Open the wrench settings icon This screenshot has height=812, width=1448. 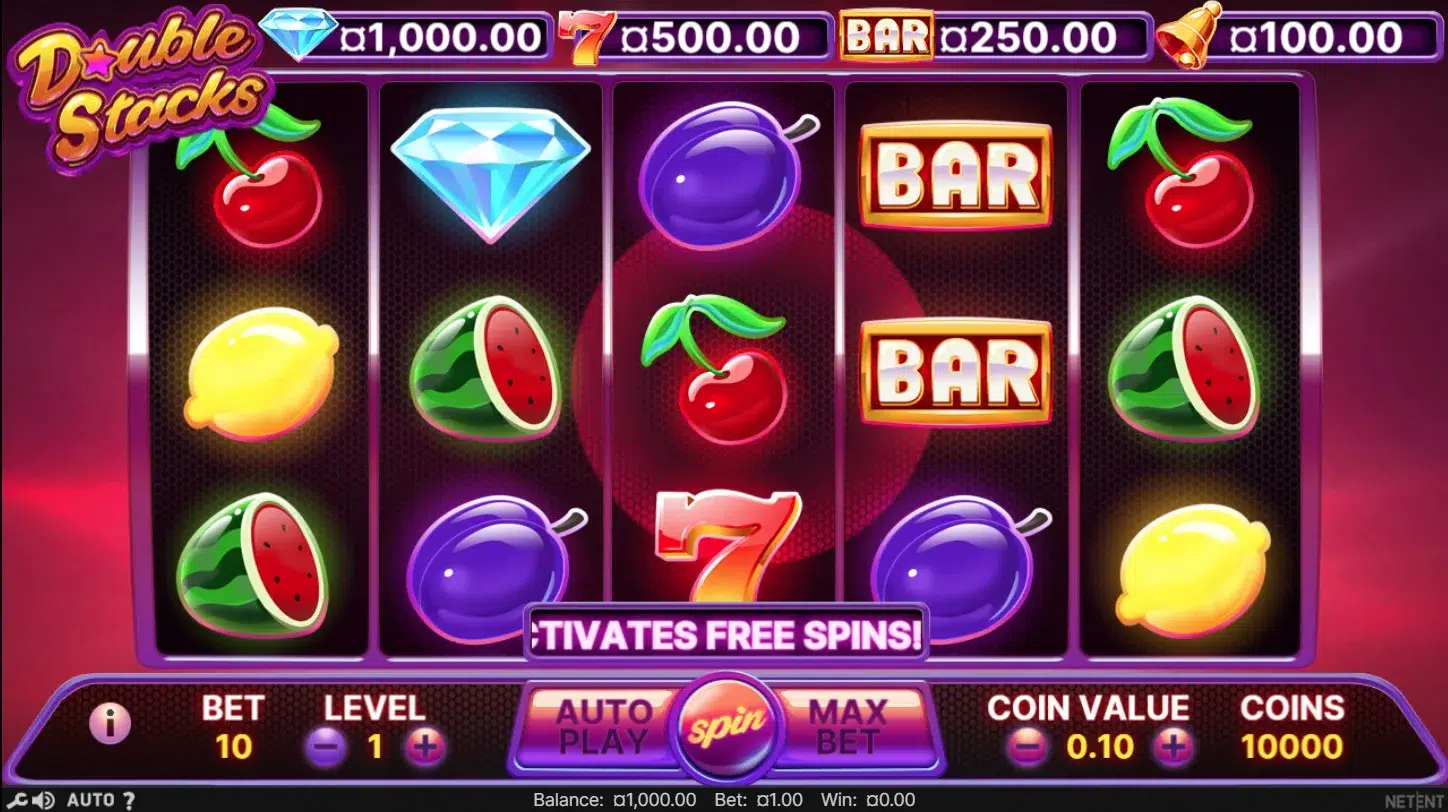click(x=18, y=800)
